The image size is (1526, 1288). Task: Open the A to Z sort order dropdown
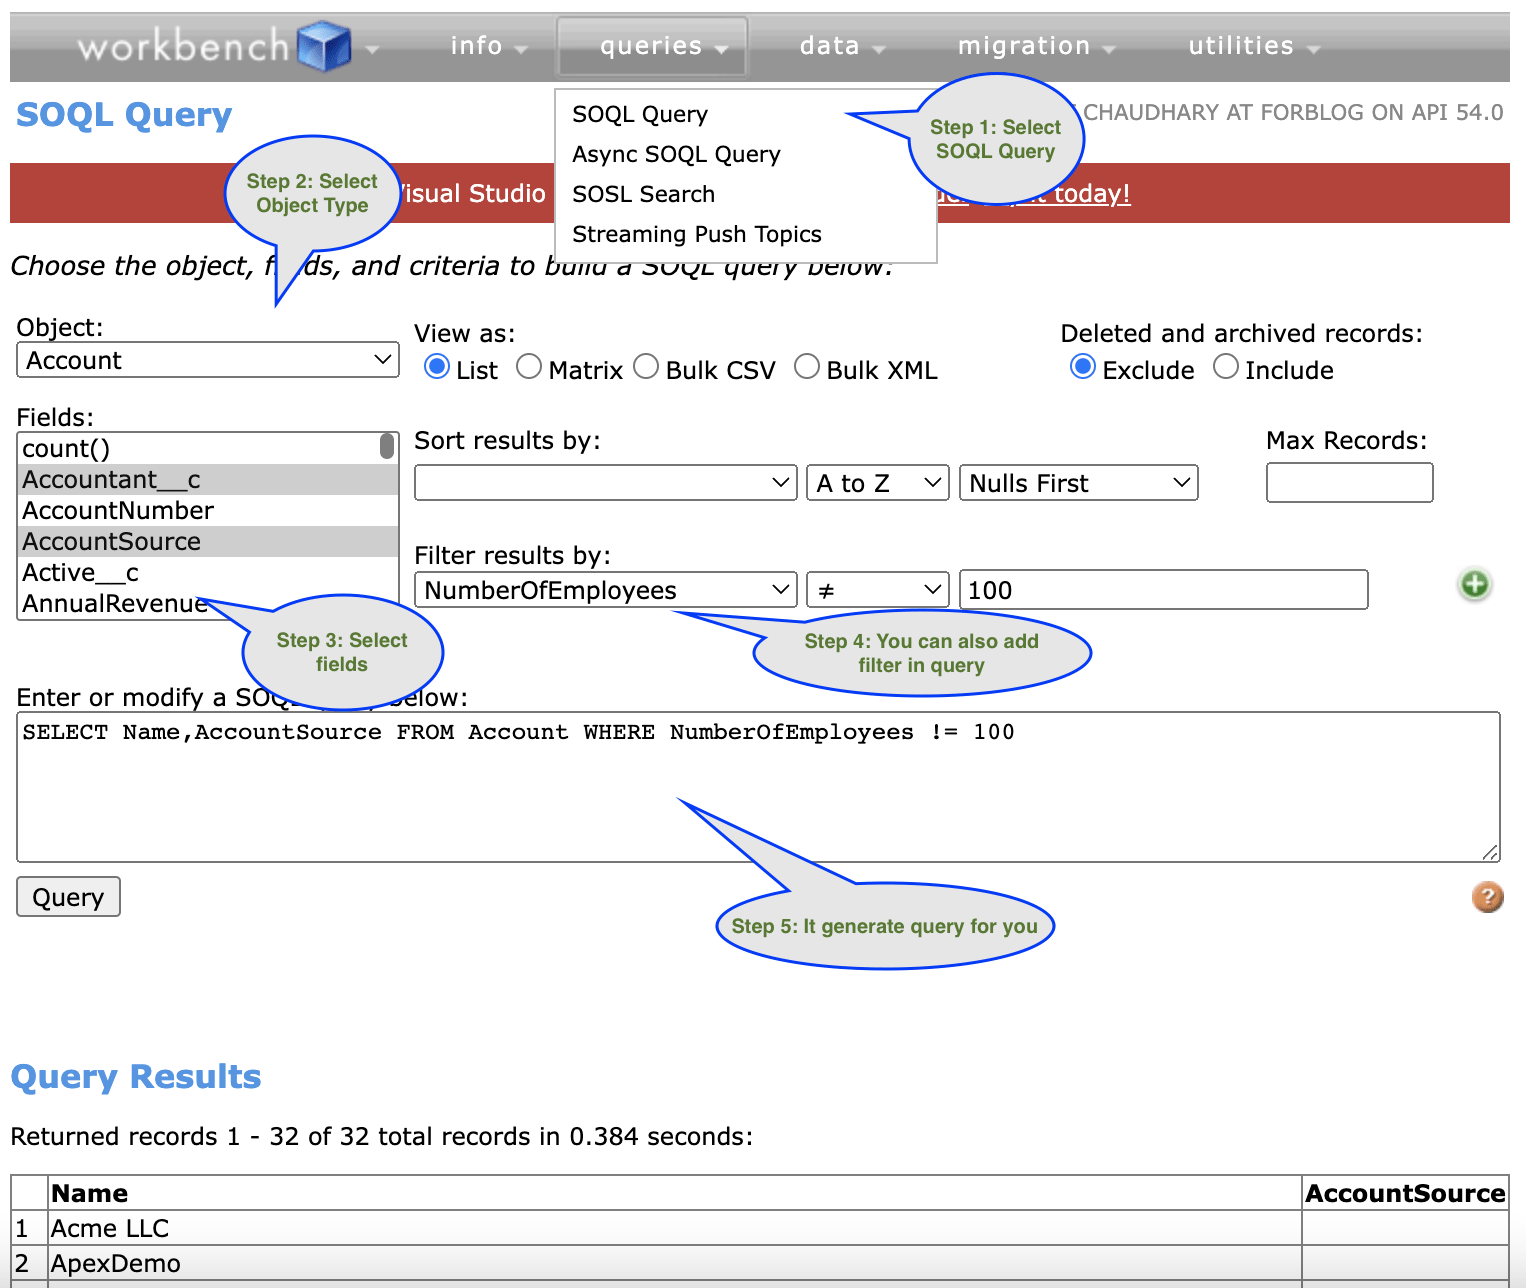pos(878,483)
